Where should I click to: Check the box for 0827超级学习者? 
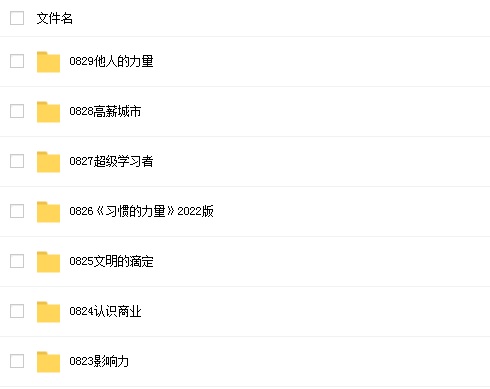pos(17,161)
